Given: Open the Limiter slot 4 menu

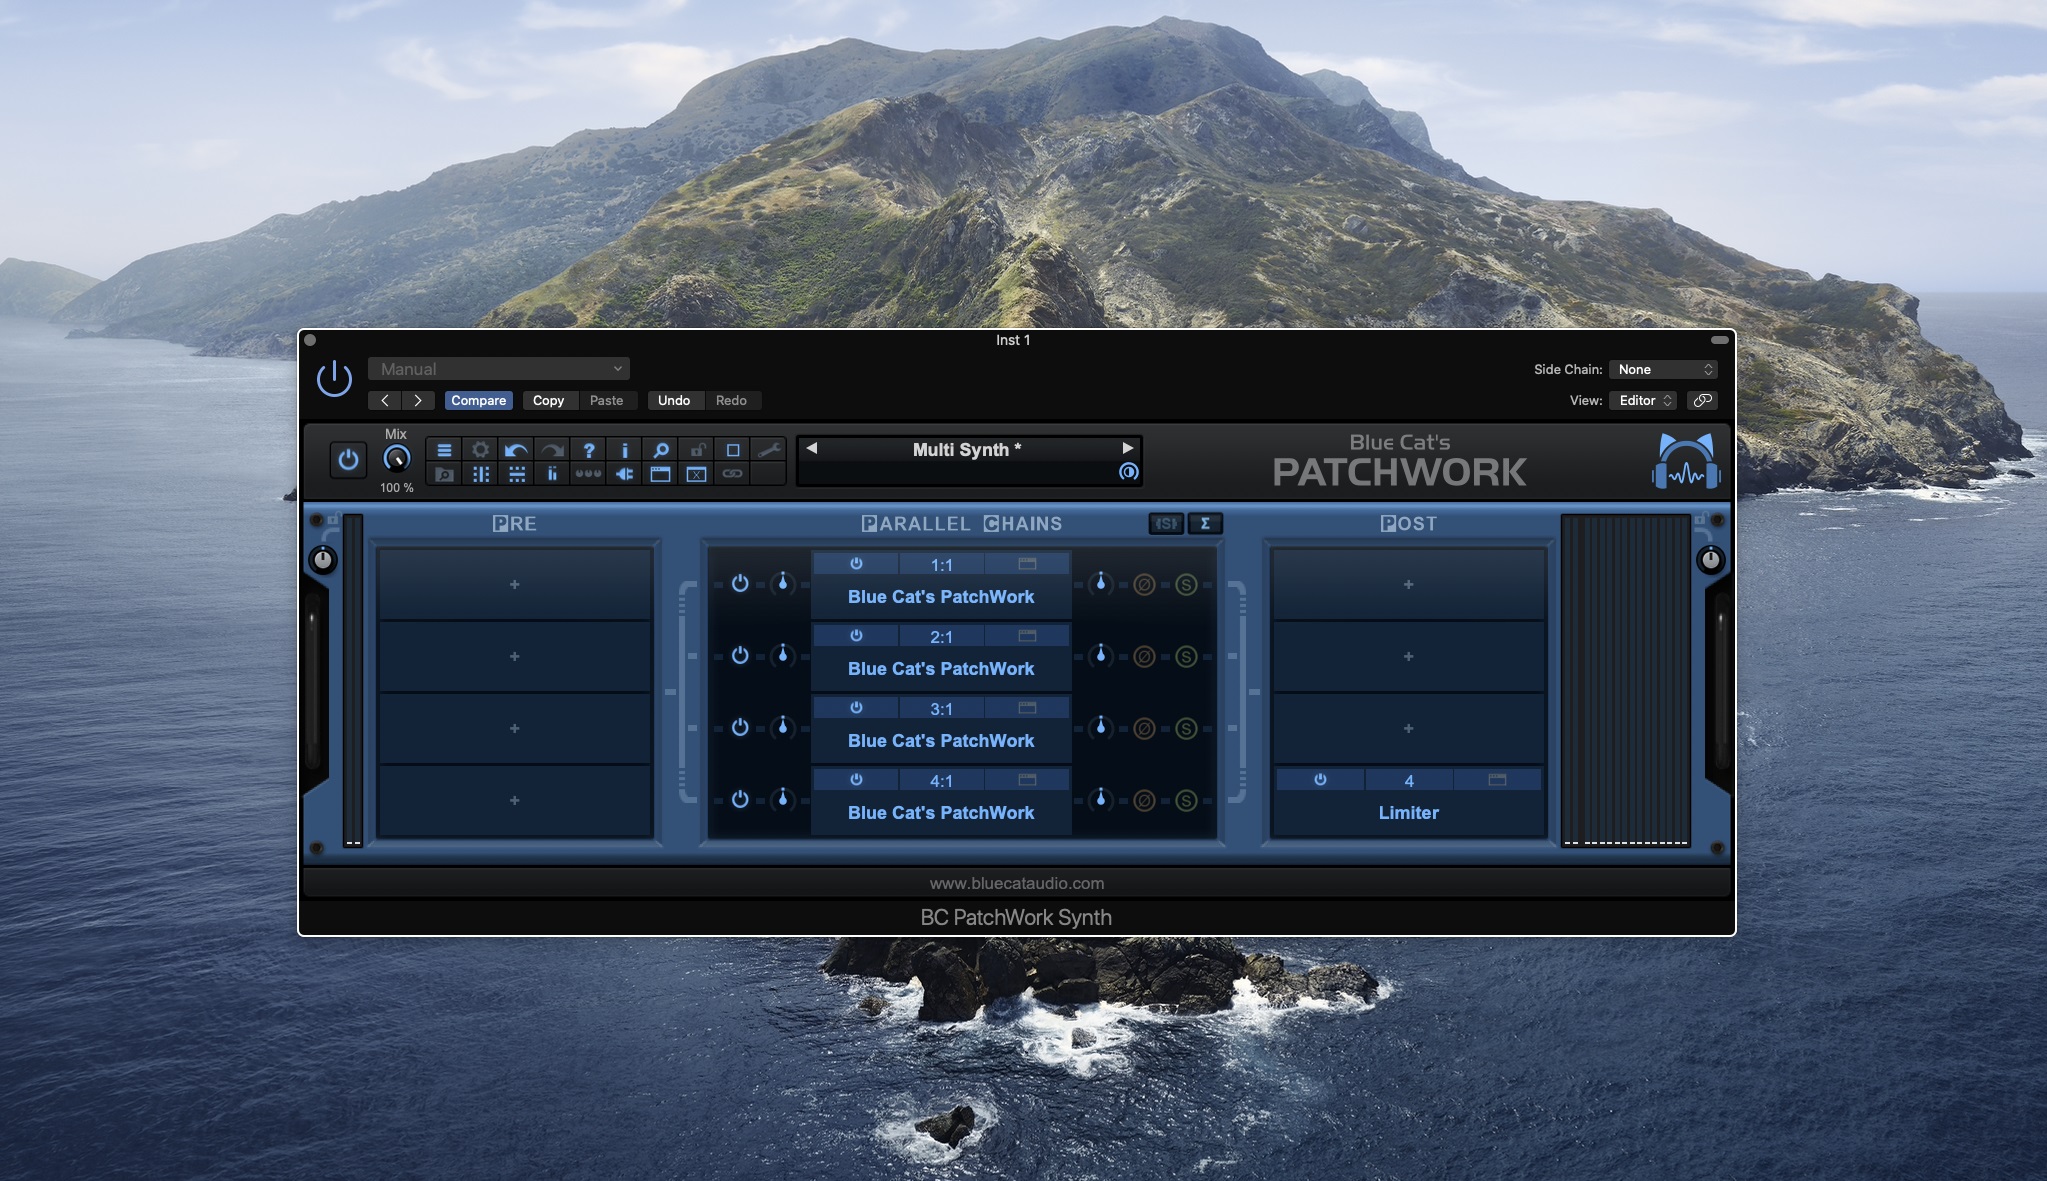Looking at the screenshot, I should point(1409,813).
